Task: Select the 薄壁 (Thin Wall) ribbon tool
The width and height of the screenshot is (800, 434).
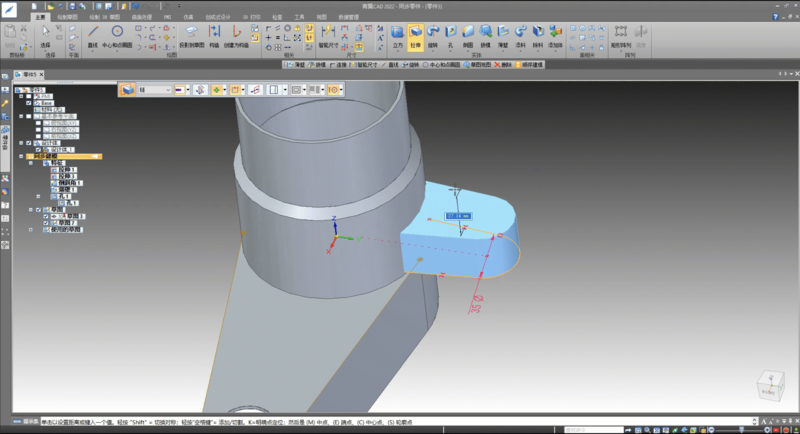Action: 503,36
